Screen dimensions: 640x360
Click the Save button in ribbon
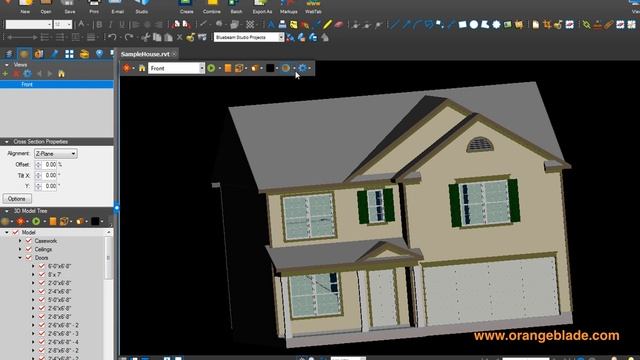(x=69, y=6)
